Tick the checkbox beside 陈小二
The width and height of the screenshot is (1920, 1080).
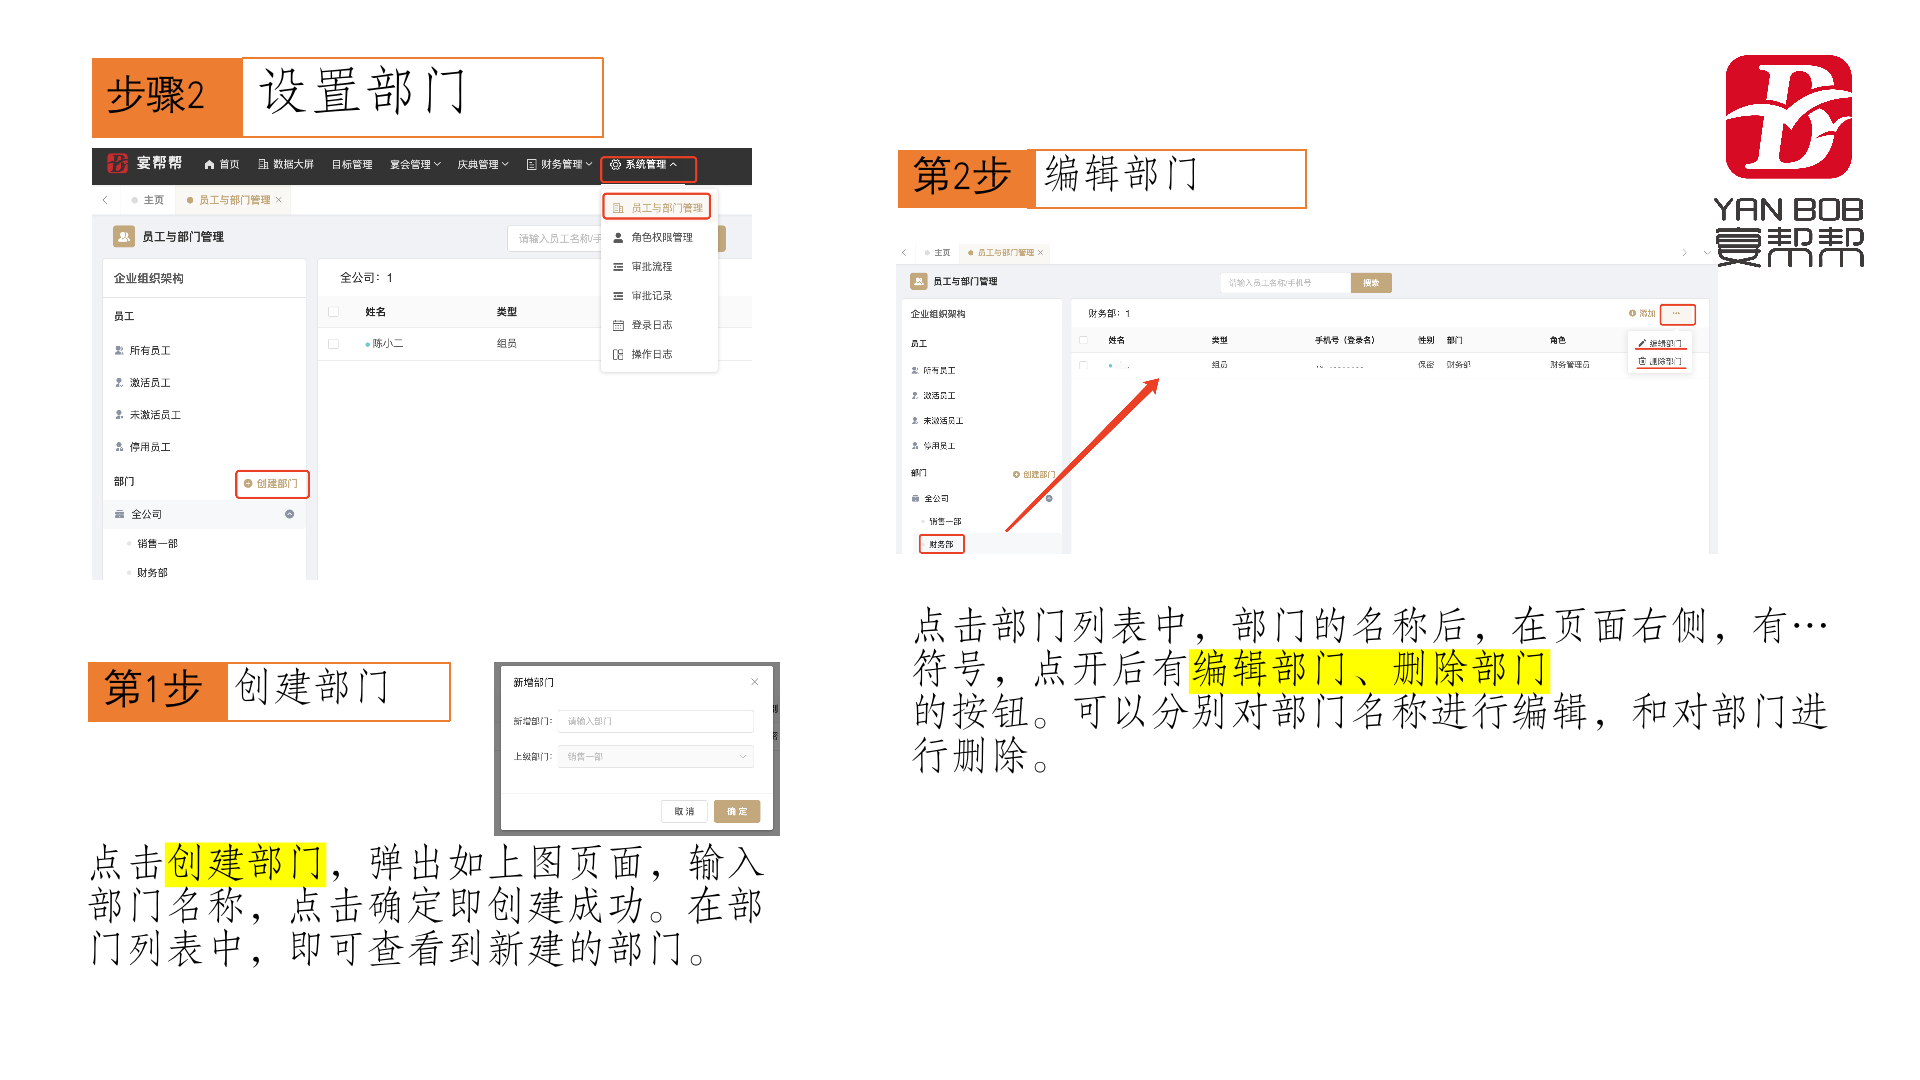point(334,344)
